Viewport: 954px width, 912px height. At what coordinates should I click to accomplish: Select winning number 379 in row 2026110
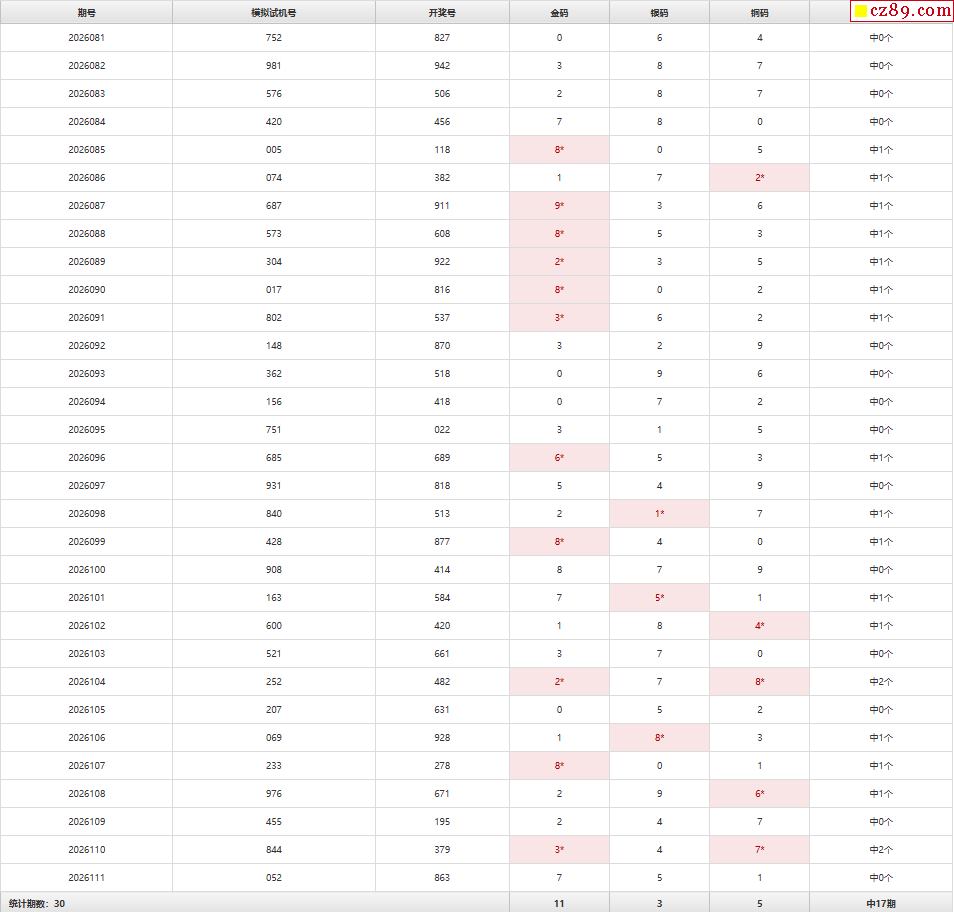click(x=442, y=849)
